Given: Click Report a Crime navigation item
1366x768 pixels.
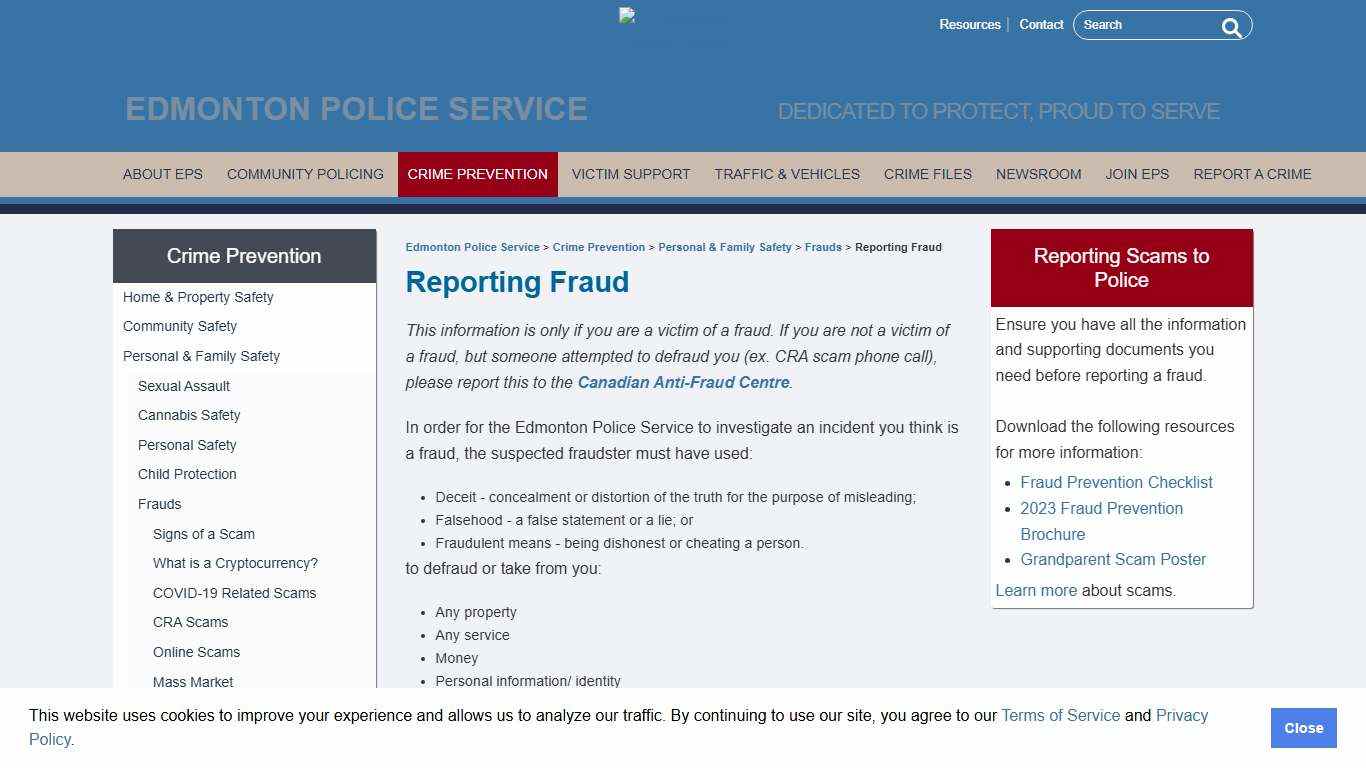Looking at the screenshot, I should click(x=1252, y=174).
